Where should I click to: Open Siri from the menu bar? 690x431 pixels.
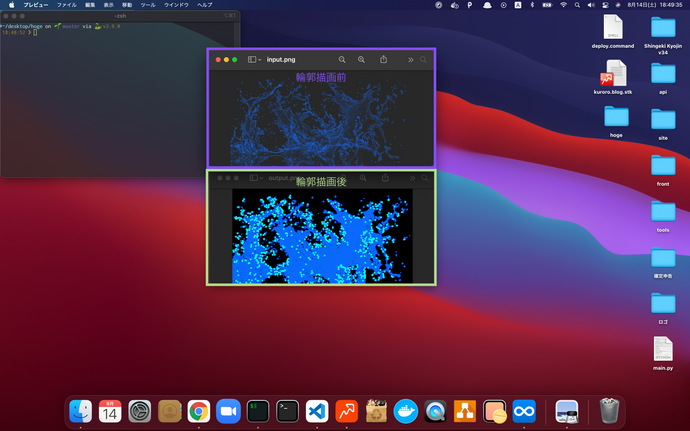(618, 5)
